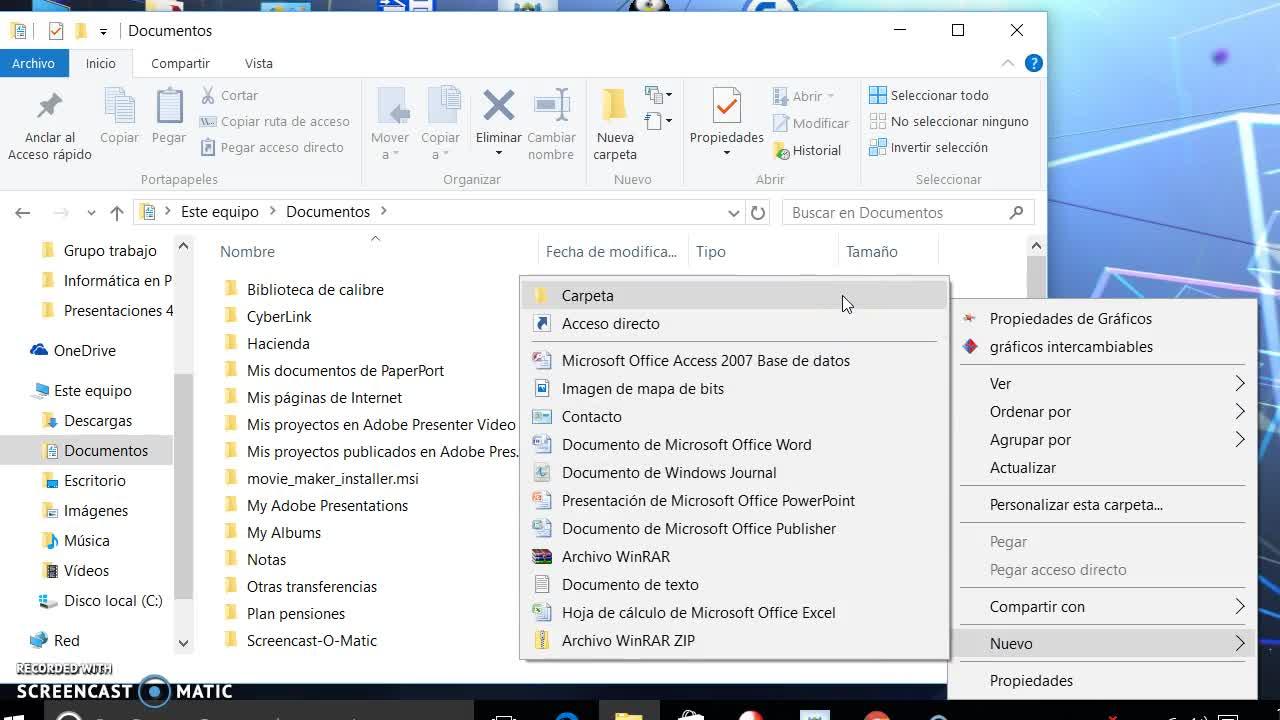Click No seleccionar ninguno
Screen dimensions: 1280x720
coord(949,121)
